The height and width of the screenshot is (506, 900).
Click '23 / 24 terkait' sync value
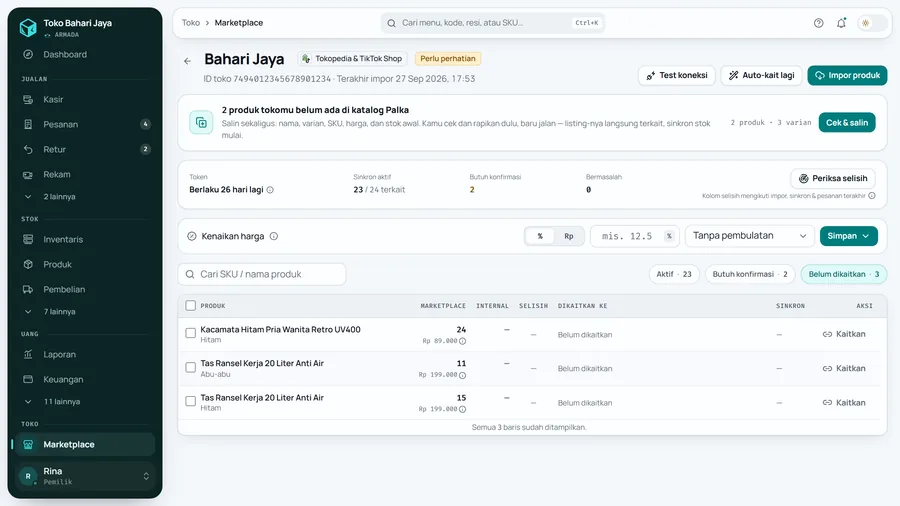[379, 190]
